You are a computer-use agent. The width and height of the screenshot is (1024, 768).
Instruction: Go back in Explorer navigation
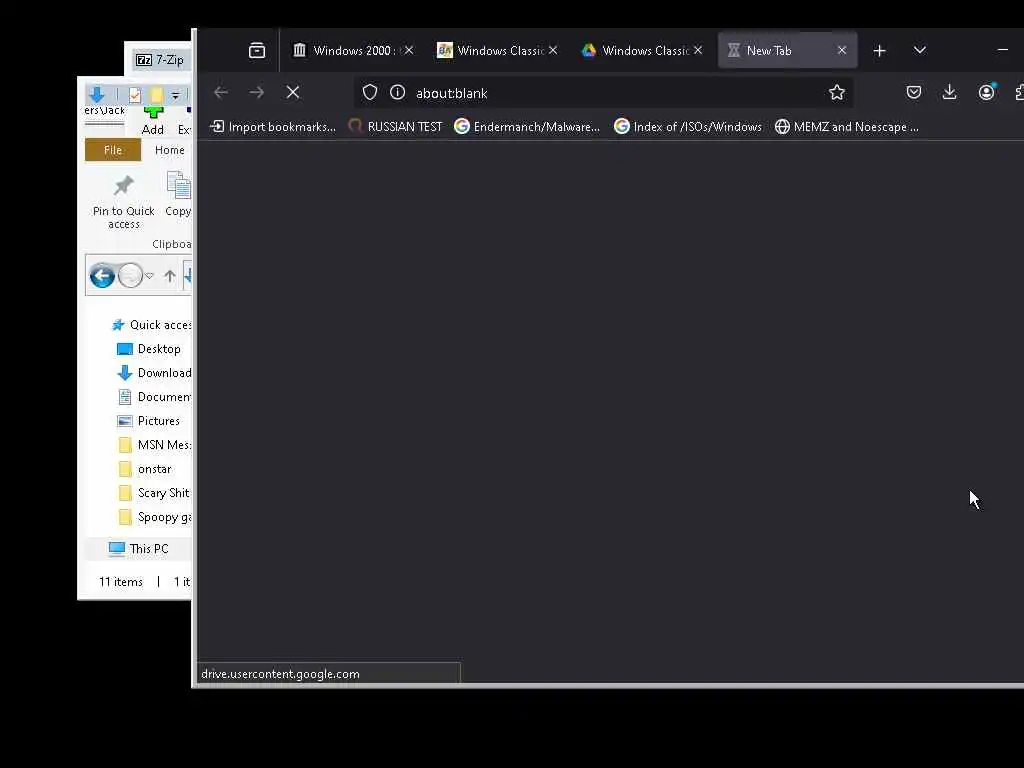pos(103,276)
